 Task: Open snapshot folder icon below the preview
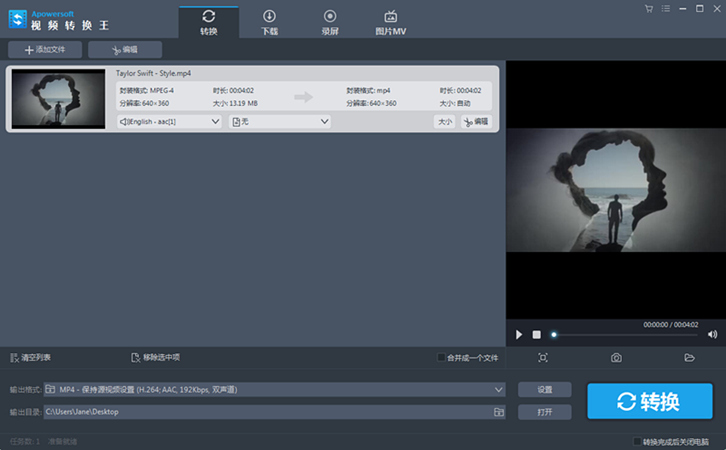[x=689, y=358]
